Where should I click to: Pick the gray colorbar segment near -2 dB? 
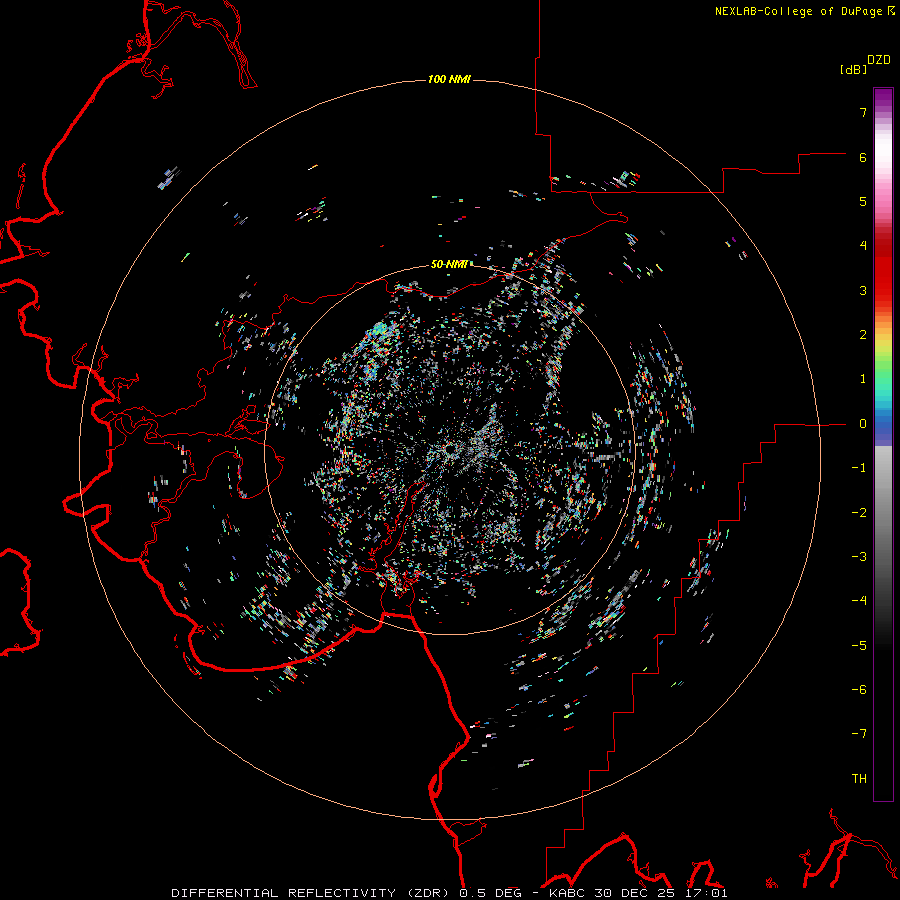click(x=883, y=513)
